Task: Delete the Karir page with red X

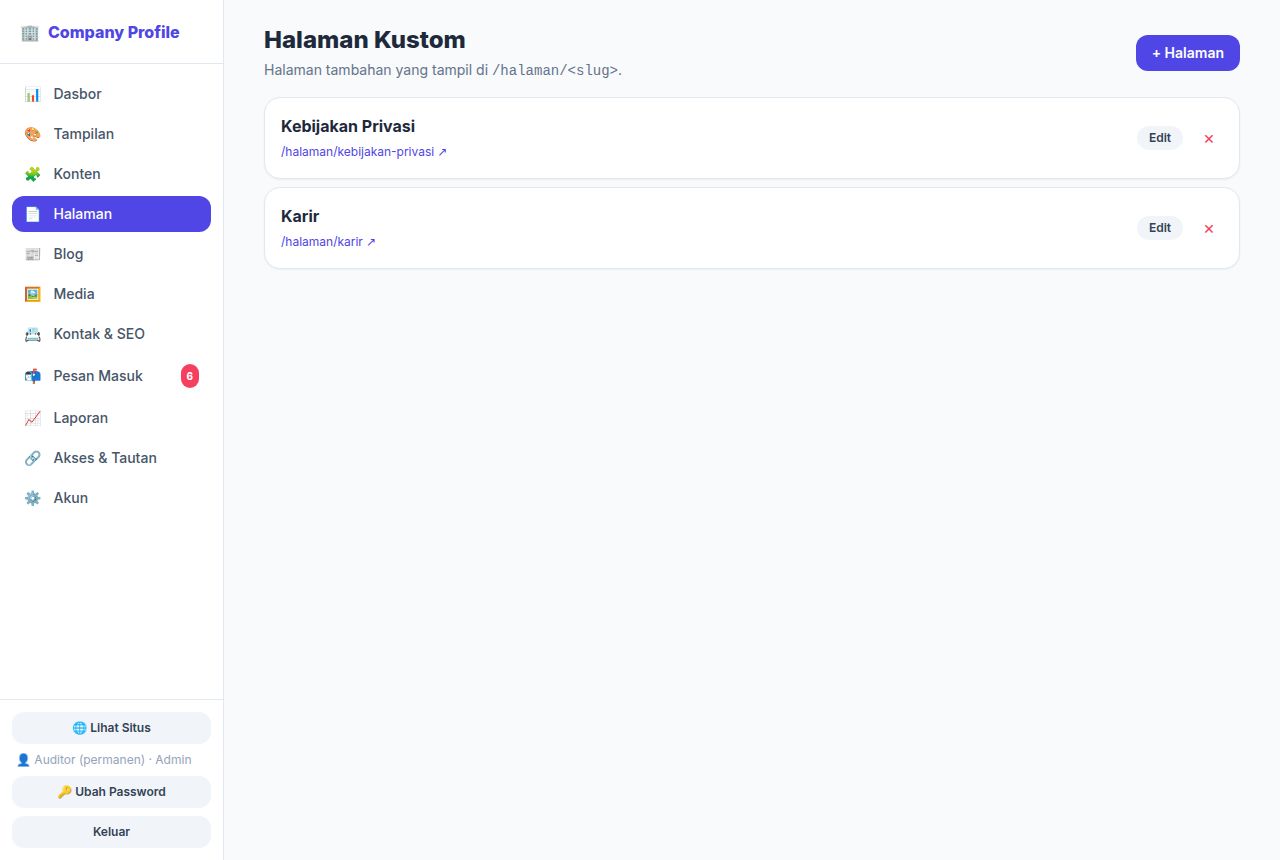Action: 1208,228
